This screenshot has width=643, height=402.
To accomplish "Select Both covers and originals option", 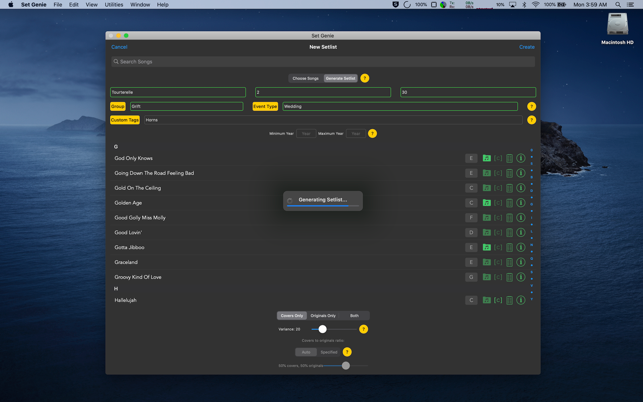I will tap(354, 316).
